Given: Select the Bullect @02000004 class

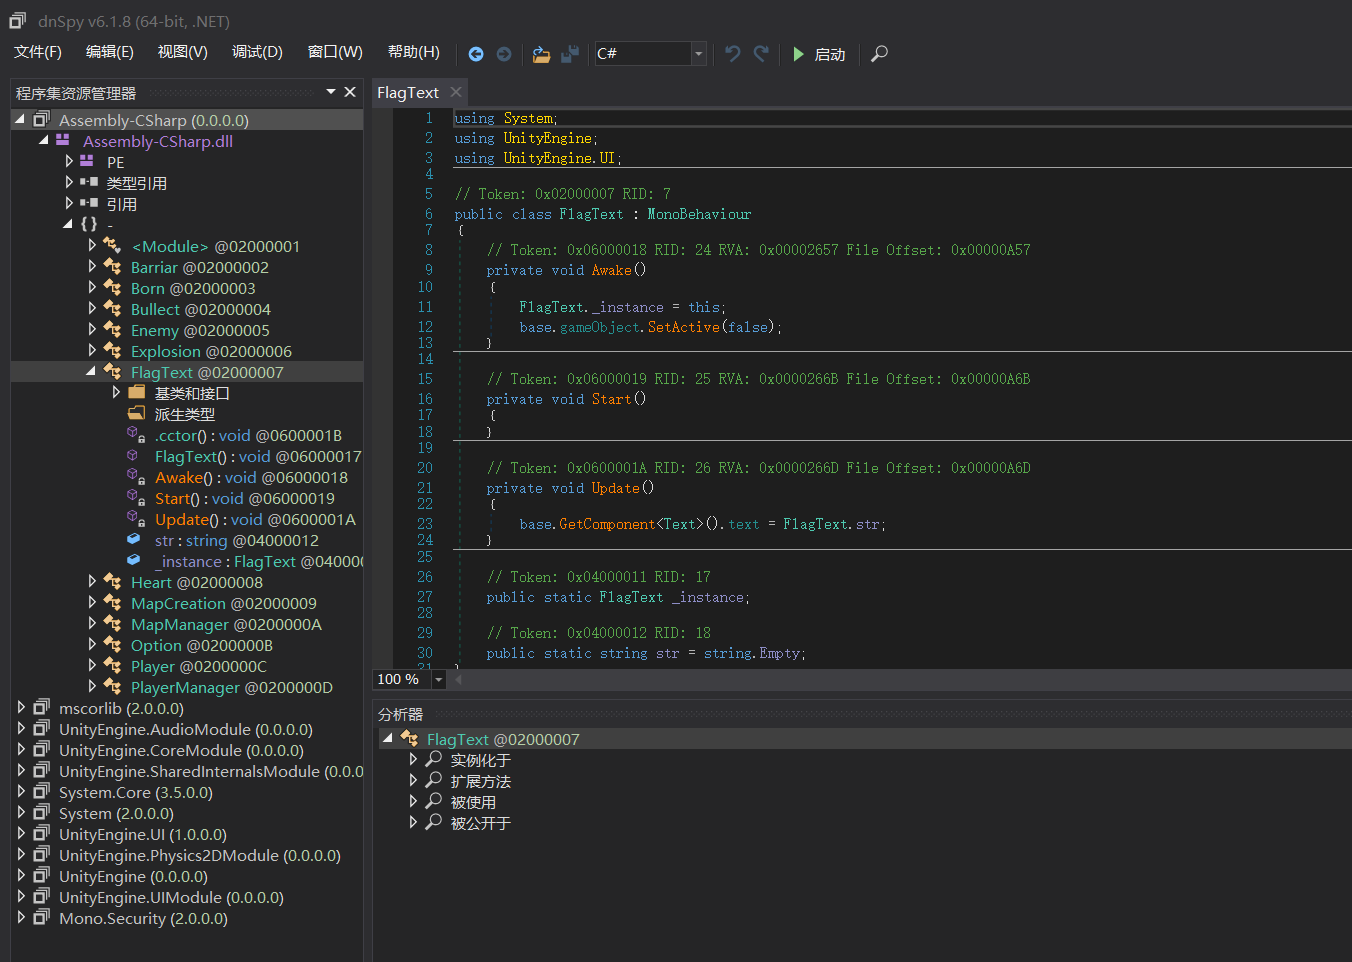Looking at the screenshot, I should tap(201, 309).
